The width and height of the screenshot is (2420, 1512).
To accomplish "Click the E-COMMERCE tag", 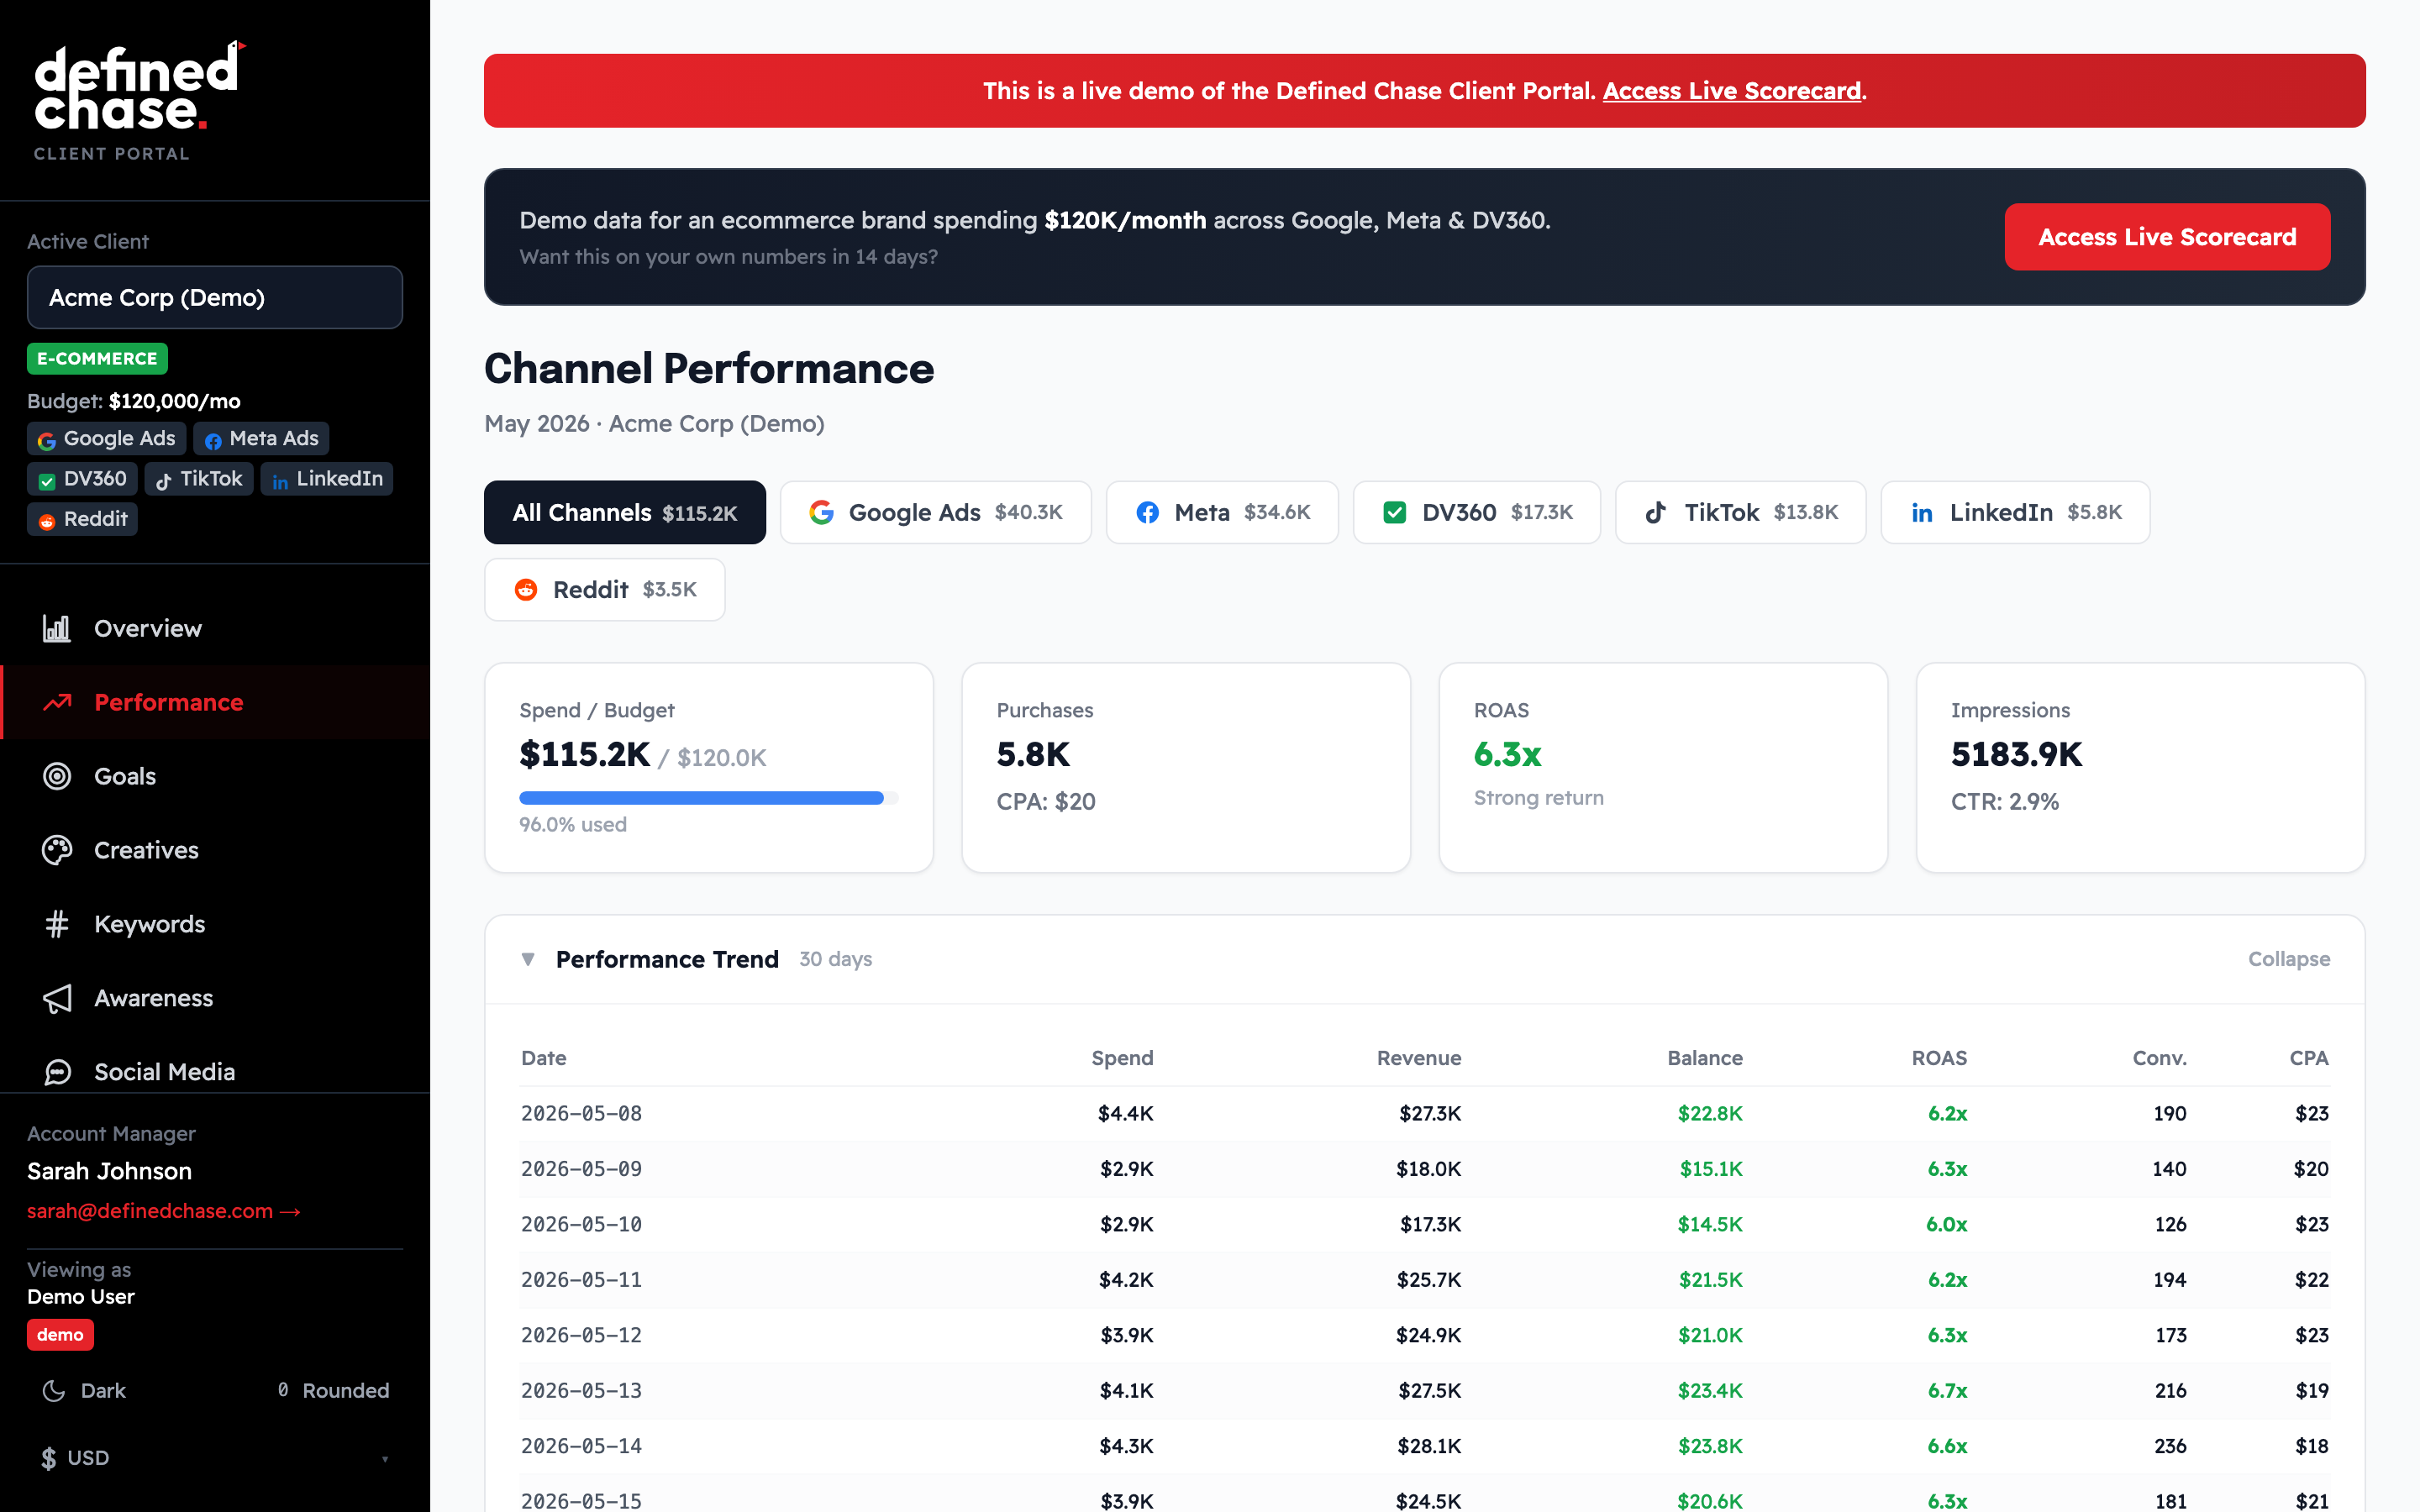I will [x=97, y=358].
